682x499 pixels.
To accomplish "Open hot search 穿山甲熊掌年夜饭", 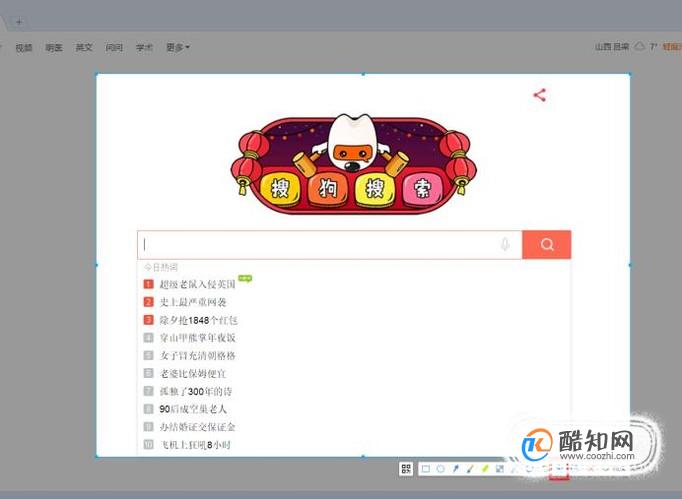I will 197,338.
